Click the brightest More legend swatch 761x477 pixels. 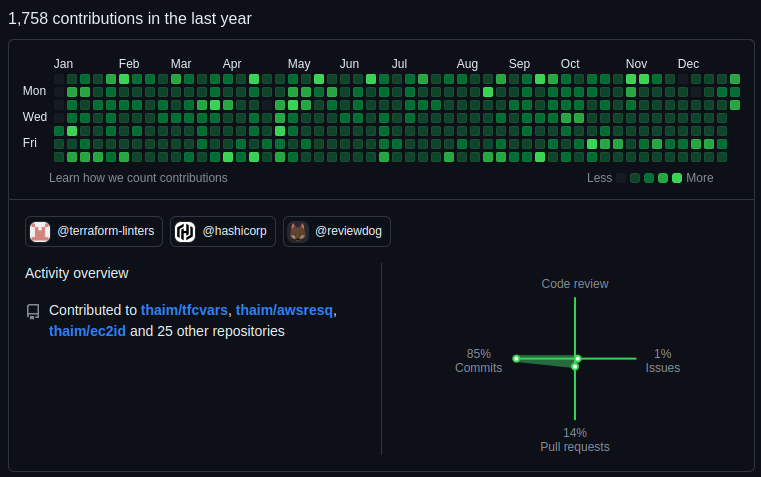[677, 178]
